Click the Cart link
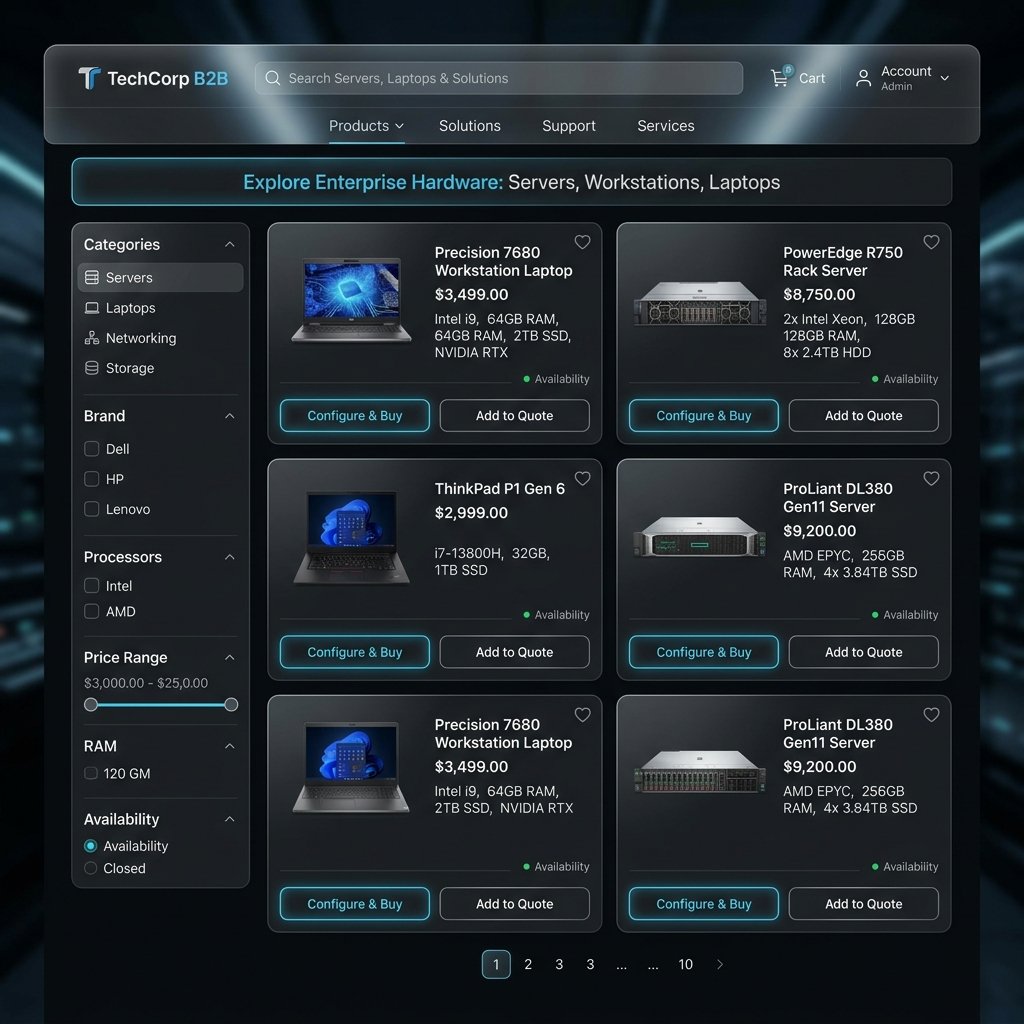Screen dimensions: 1024x1024 (812, 78)
